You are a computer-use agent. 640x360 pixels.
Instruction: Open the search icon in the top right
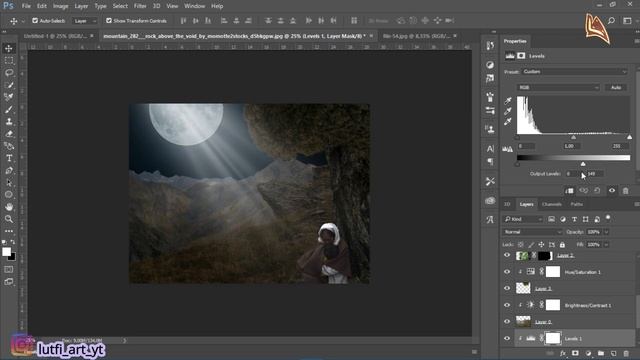611,20
